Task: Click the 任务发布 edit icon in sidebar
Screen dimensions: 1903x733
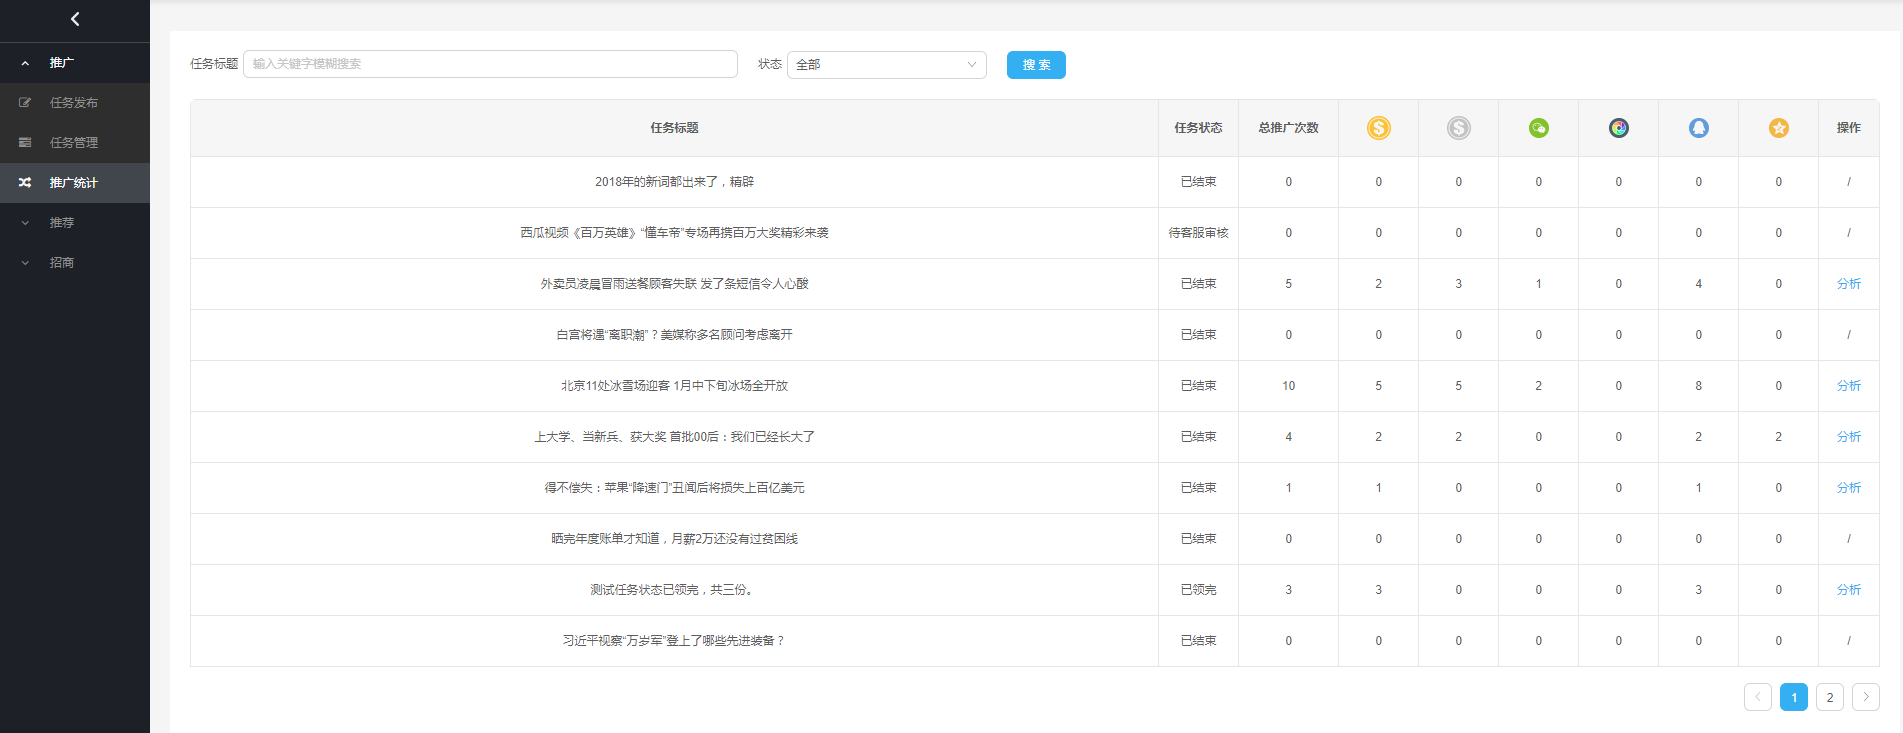Action: (25, 103)
